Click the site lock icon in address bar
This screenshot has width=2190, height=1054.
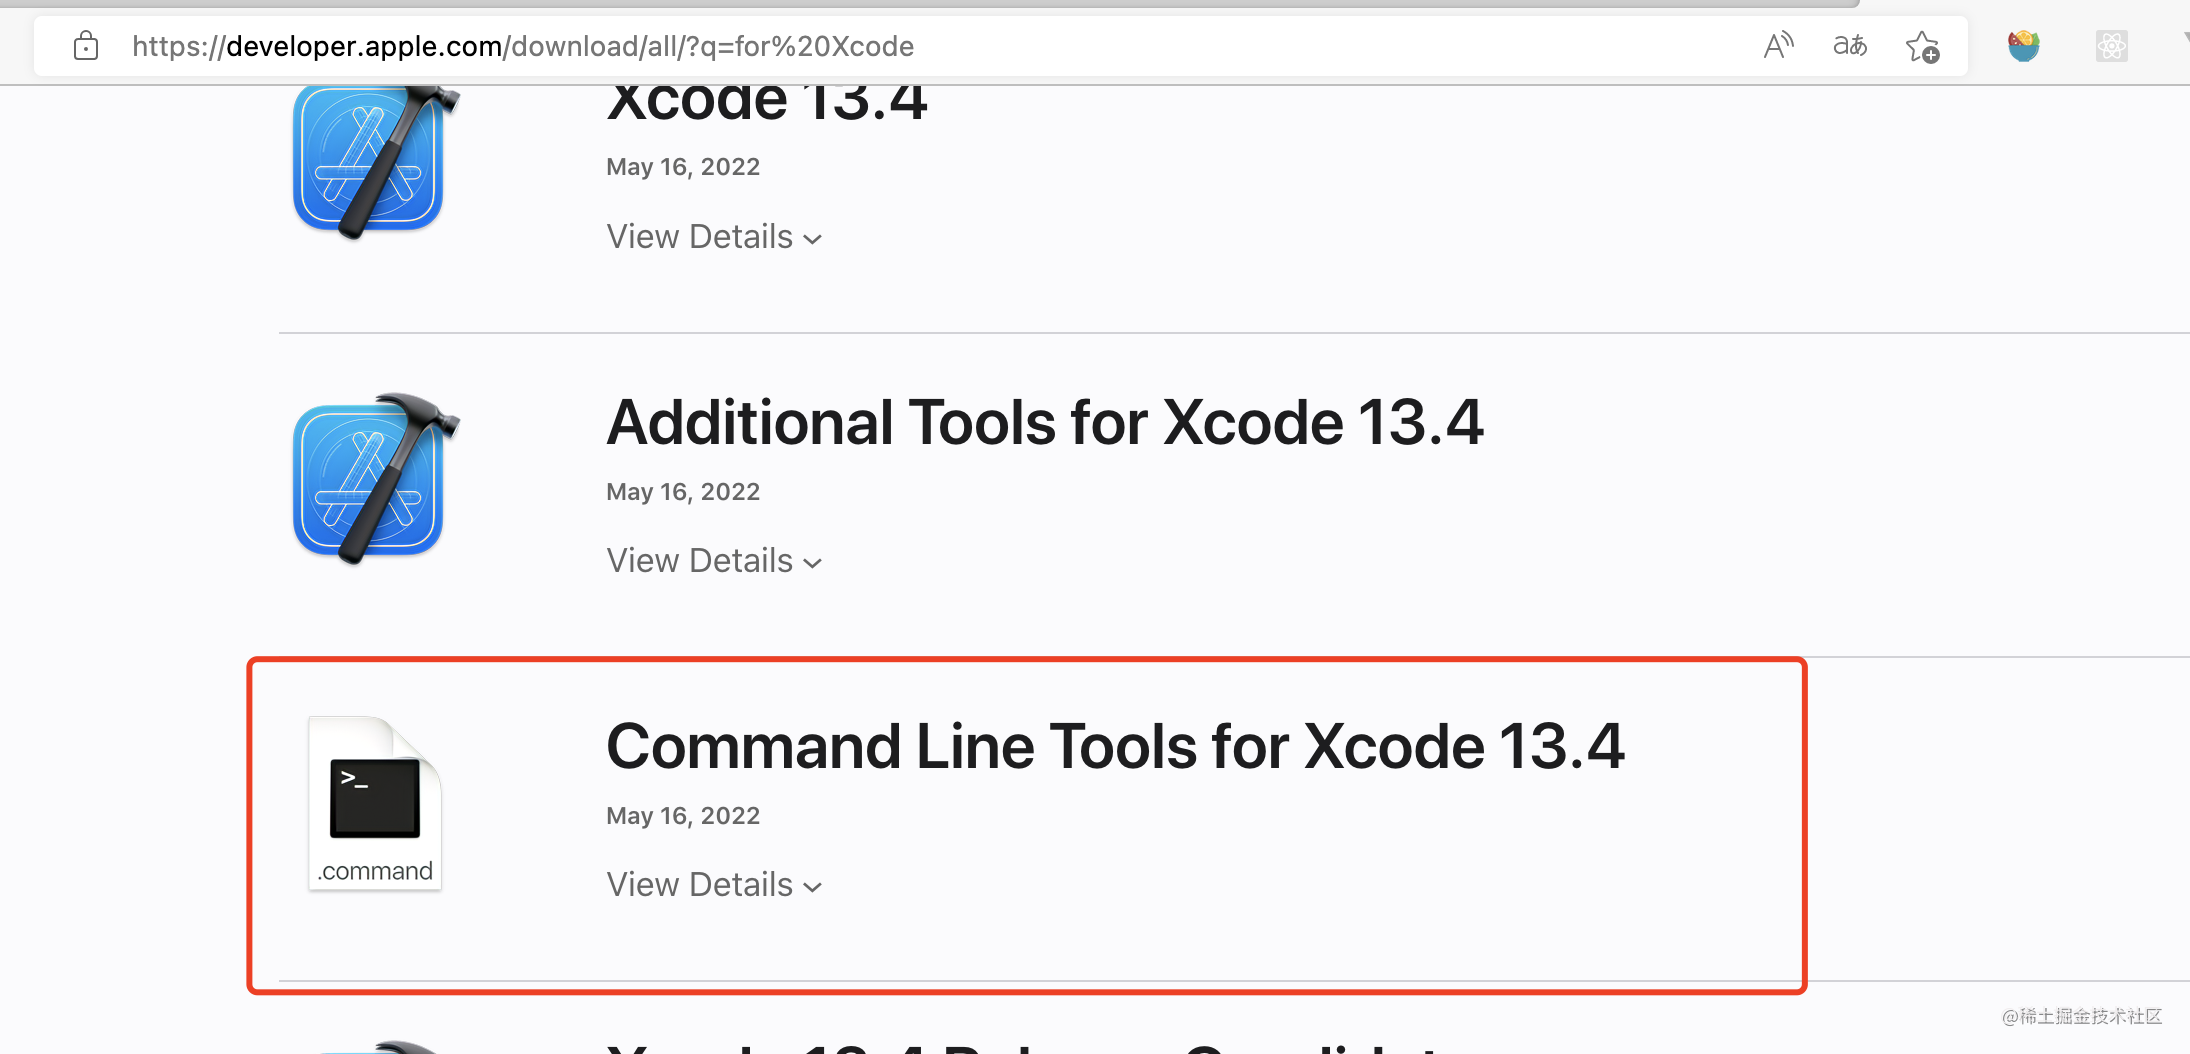tap(86, 46)
